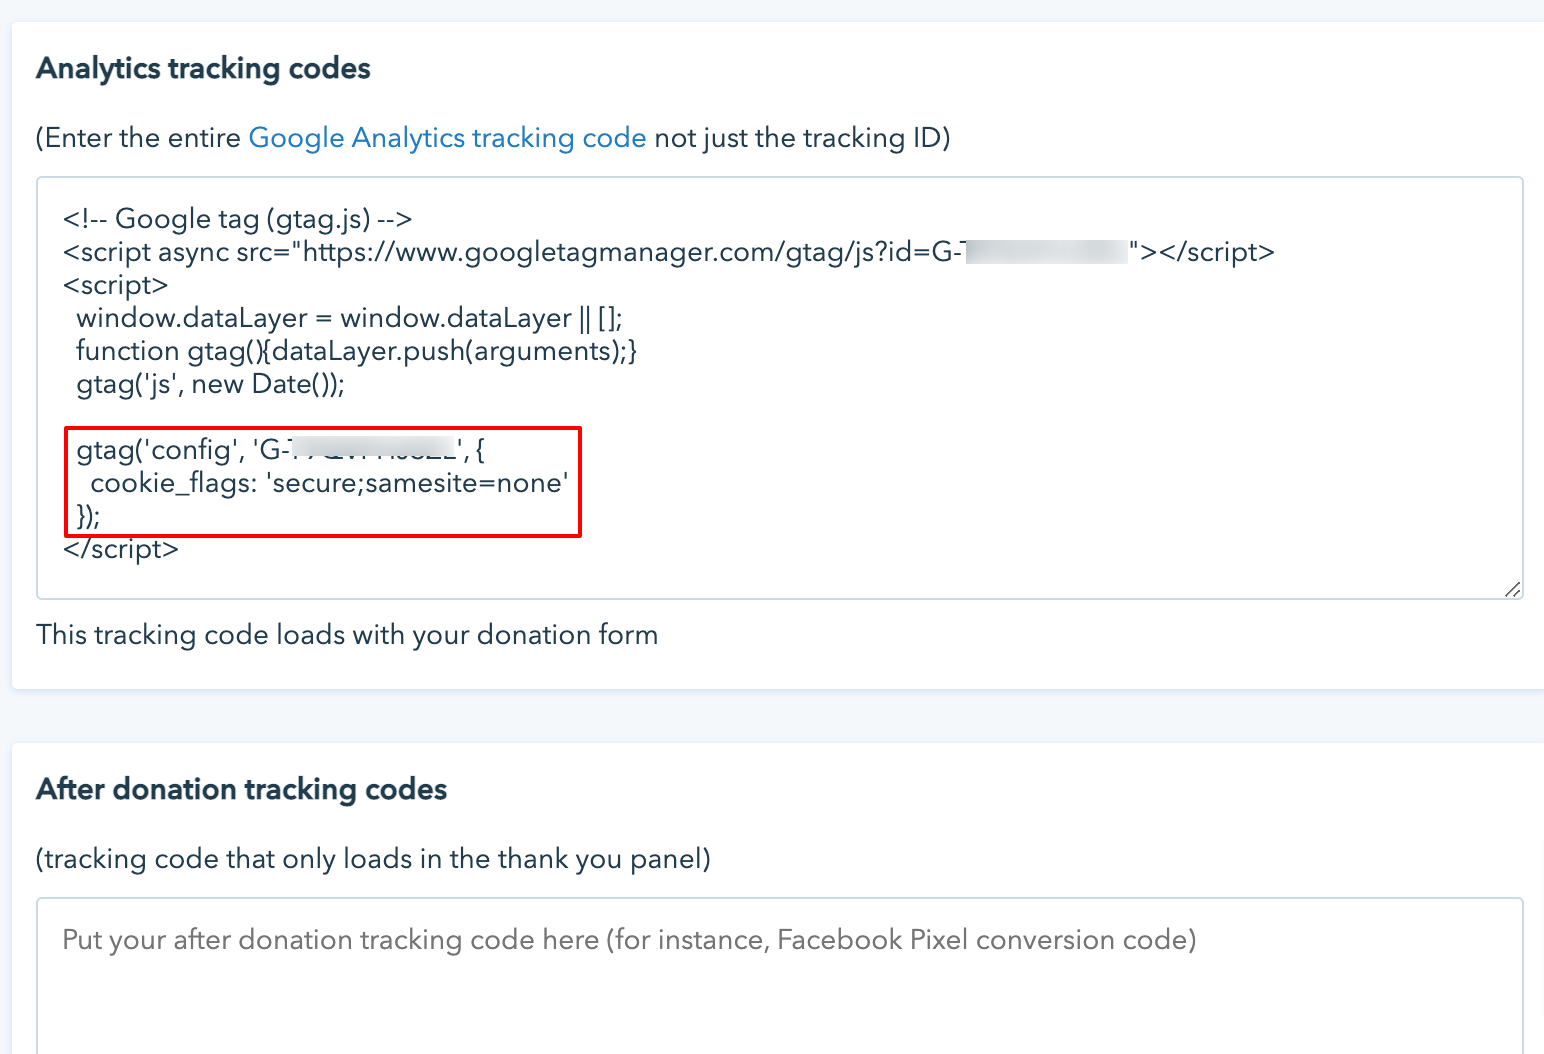
Task: Click the 'loads with your donation form' note
Action: point(347,635)
